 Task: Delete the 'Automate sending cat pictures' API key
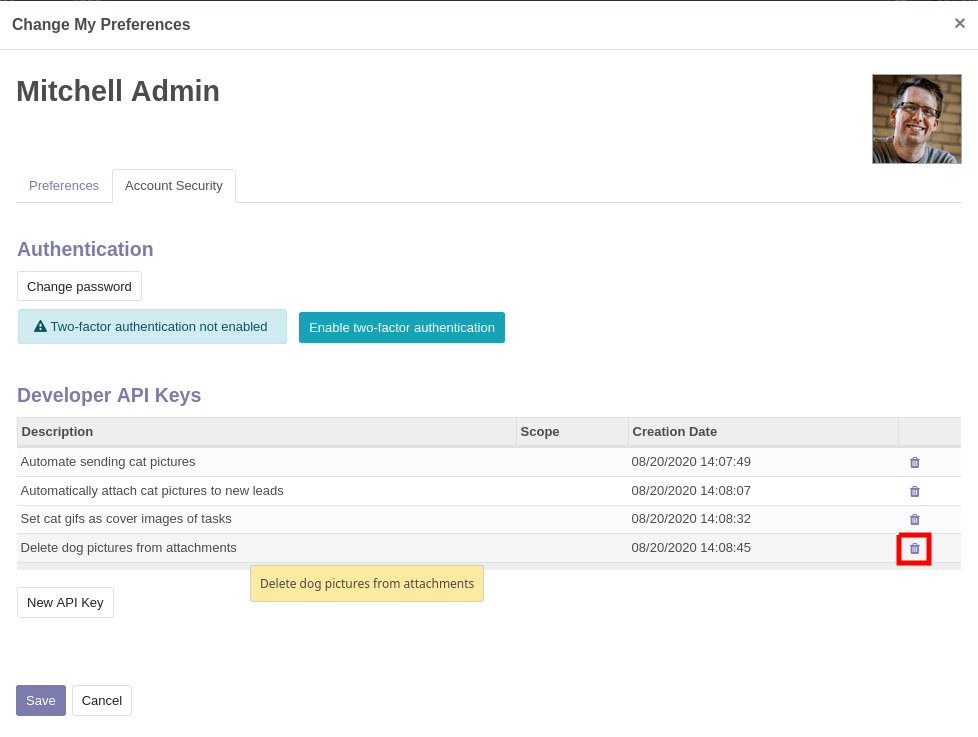[914, 462]
